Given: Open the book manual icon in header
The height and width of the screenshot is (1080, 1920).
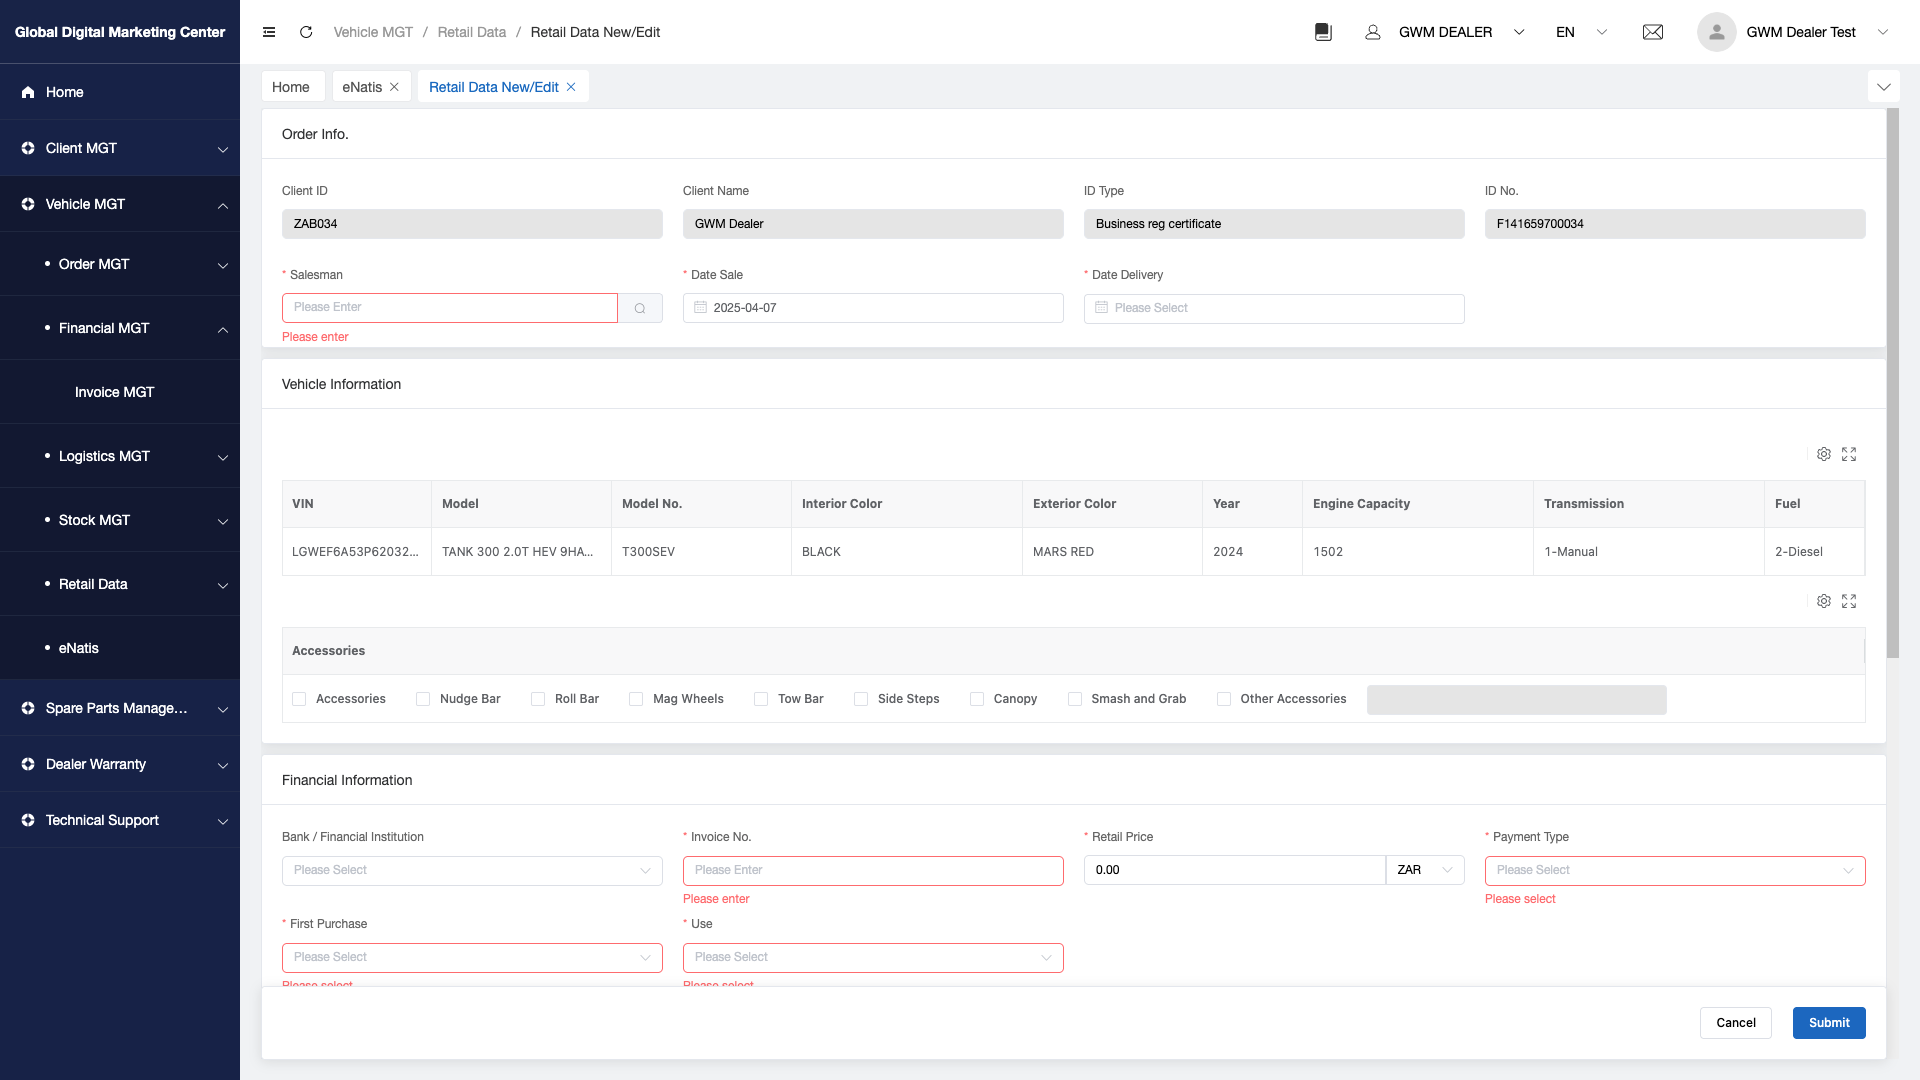Looking at the screenshot, I should [x=1323, y=32].
